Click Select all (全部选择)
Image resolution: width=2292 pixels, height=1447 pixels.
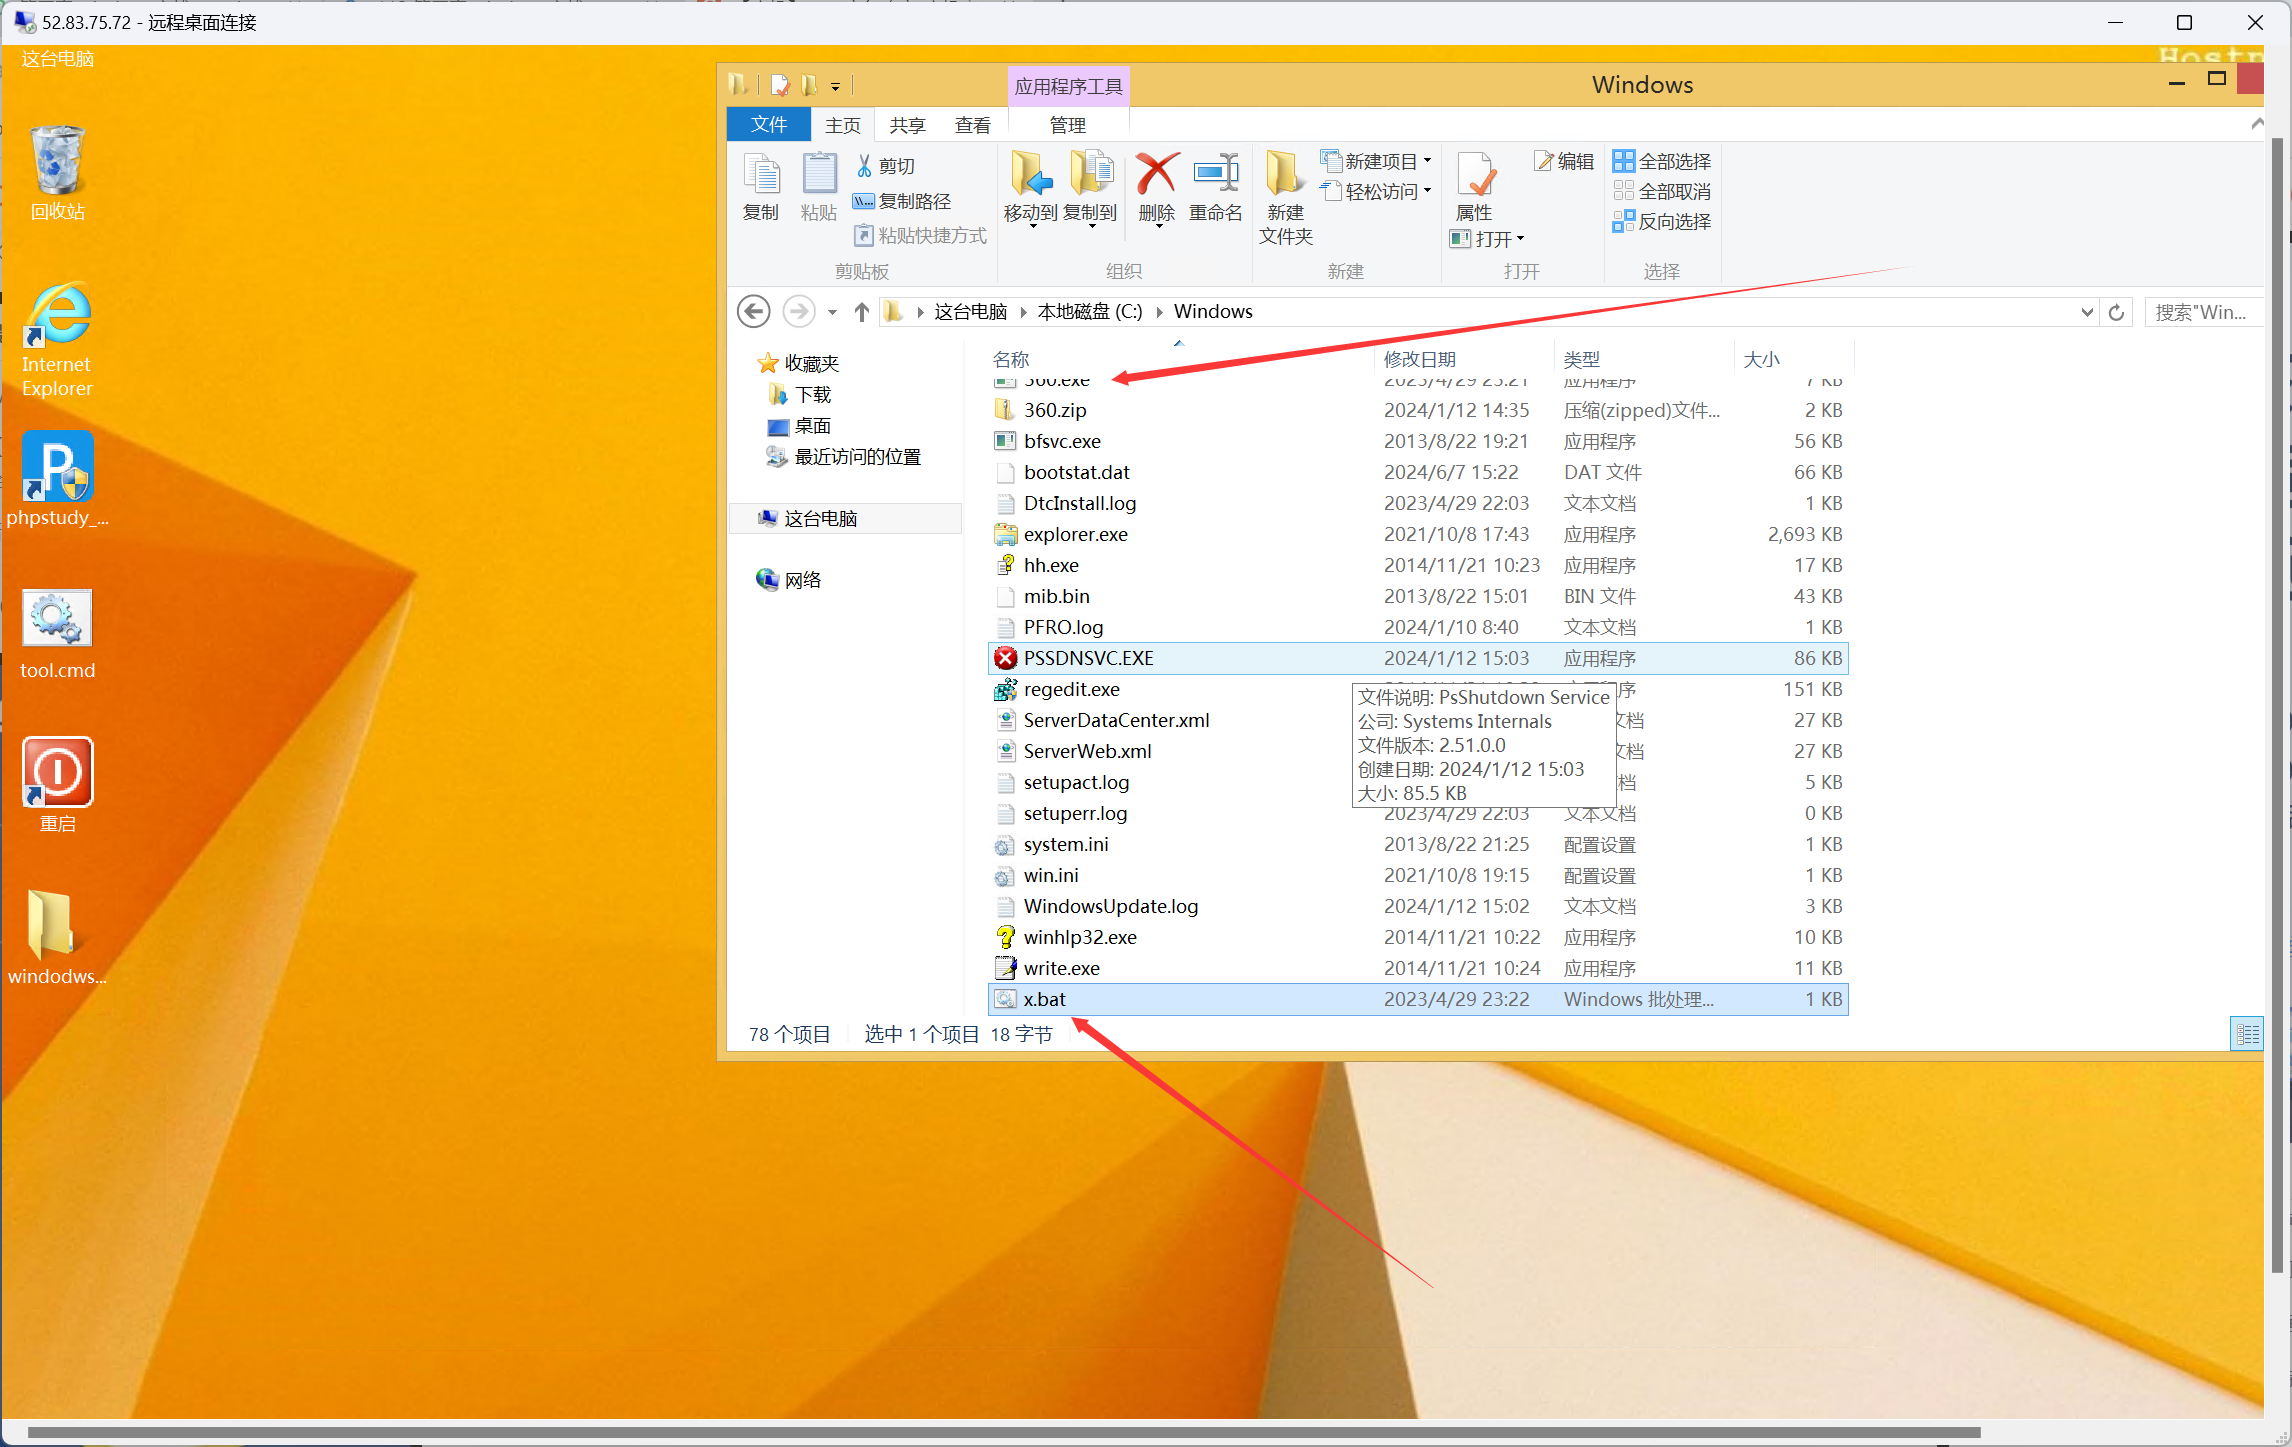click(1662, 161)
